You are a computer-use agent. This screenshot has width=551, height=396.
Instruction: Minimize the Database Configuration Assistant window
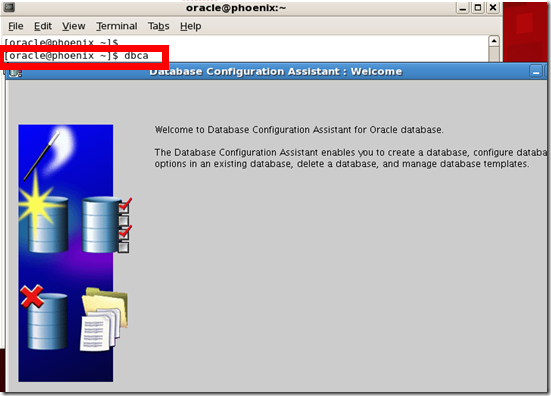tap(536, 72)
